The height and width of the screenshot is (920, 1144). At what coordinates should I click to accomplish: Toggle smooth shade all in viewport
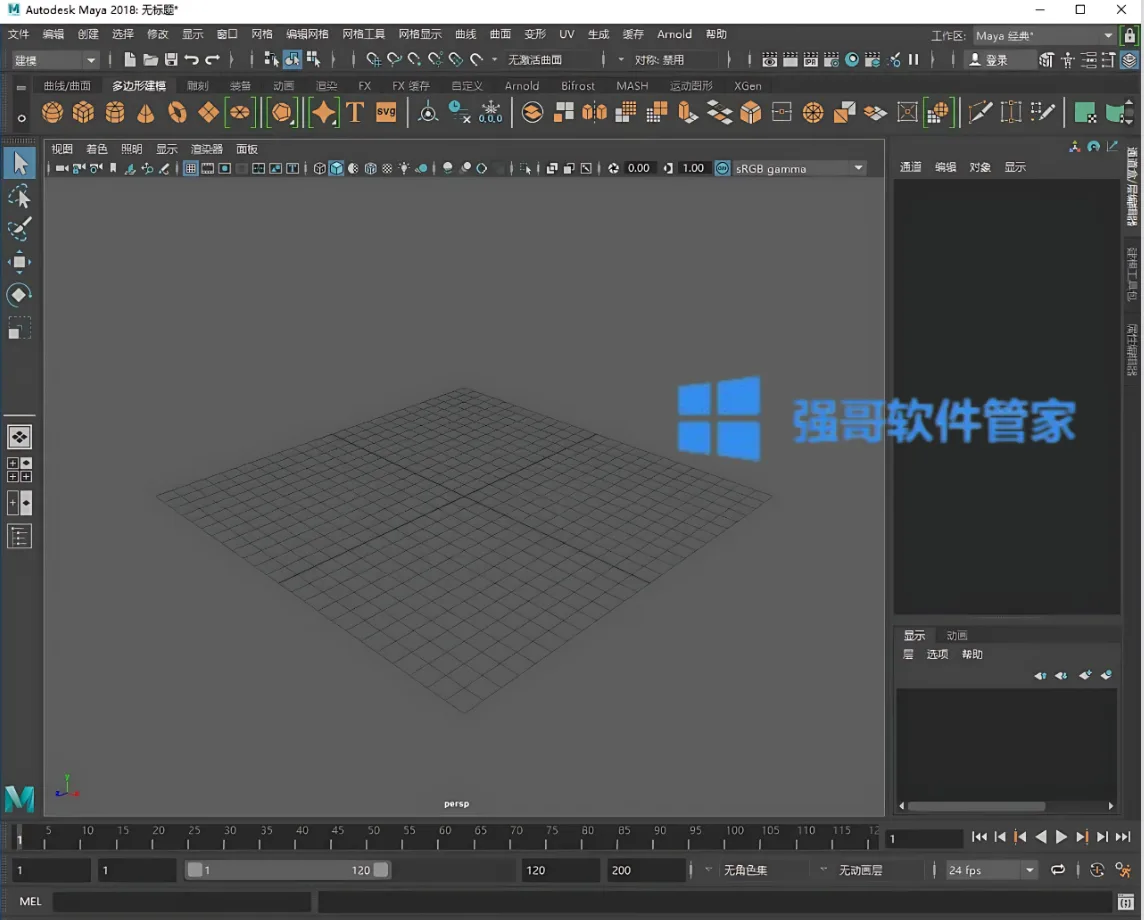[336, 169]
